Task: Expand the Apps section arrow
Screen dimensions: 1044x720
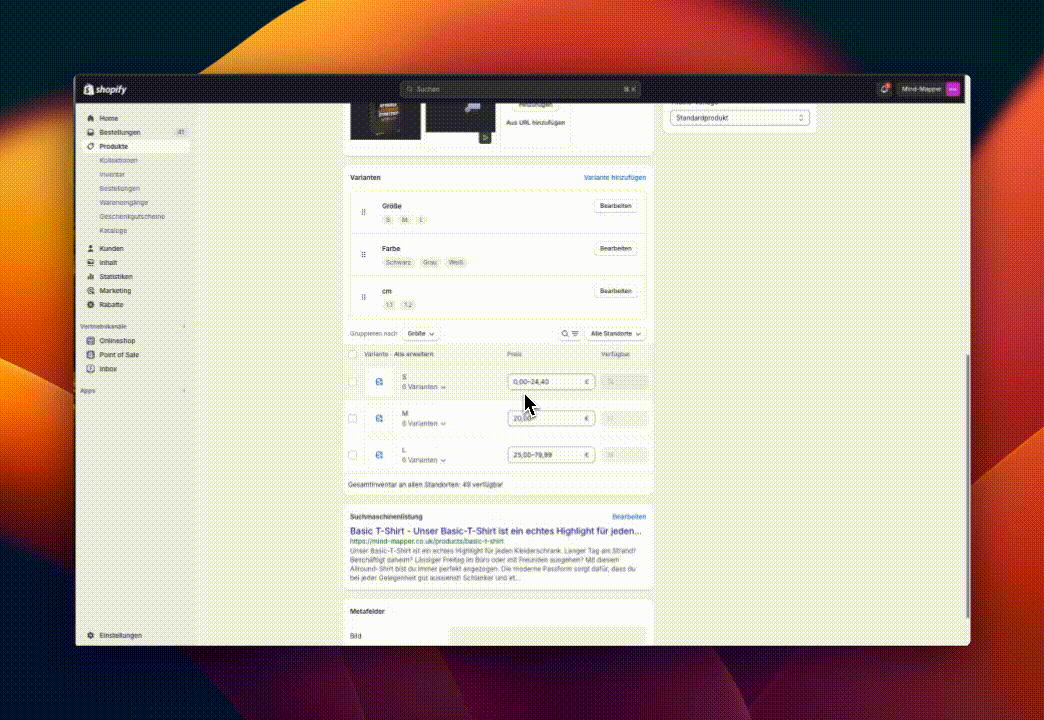Action: point(184,391)
